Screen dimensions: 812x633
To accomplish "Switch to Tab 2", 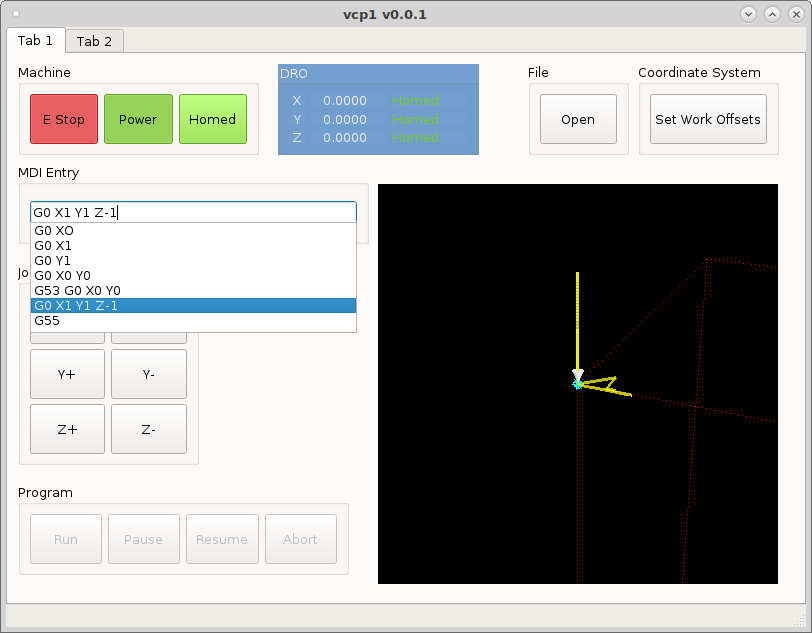I will (94, 41).
